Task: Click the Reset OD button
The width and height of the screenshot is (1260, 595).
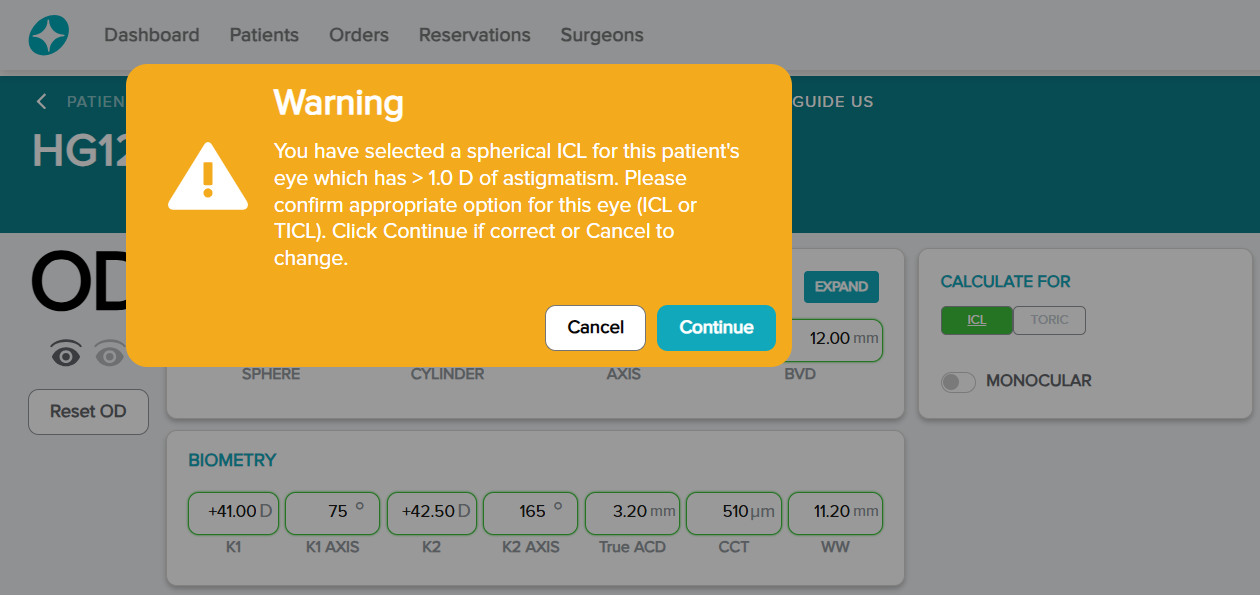Action: [x=88, y=412]
